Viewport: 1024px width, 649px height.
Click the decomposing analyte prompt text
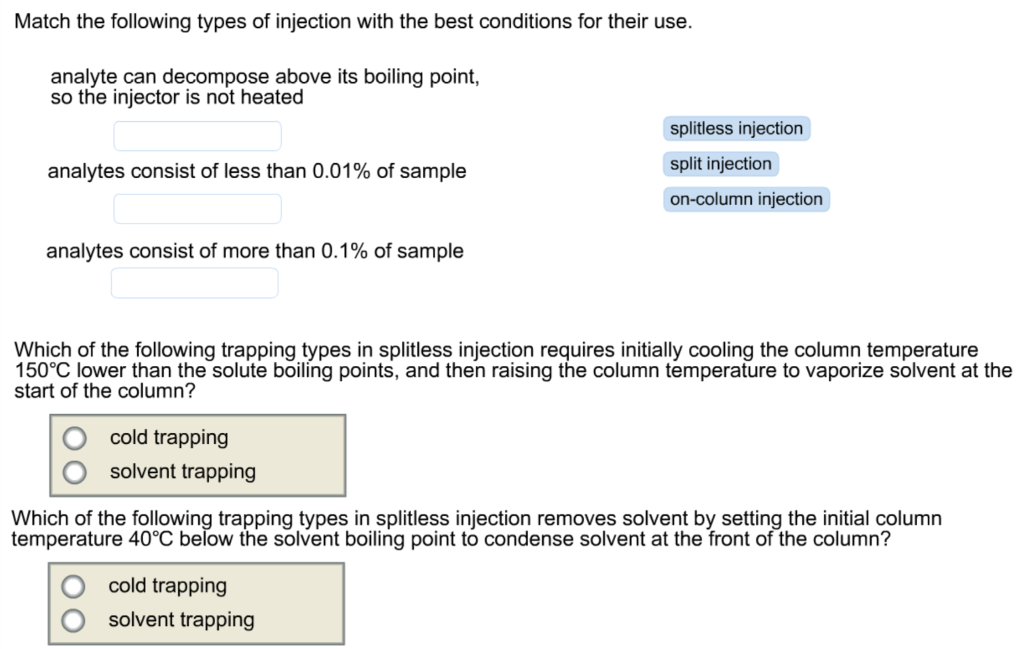point(265,86)
